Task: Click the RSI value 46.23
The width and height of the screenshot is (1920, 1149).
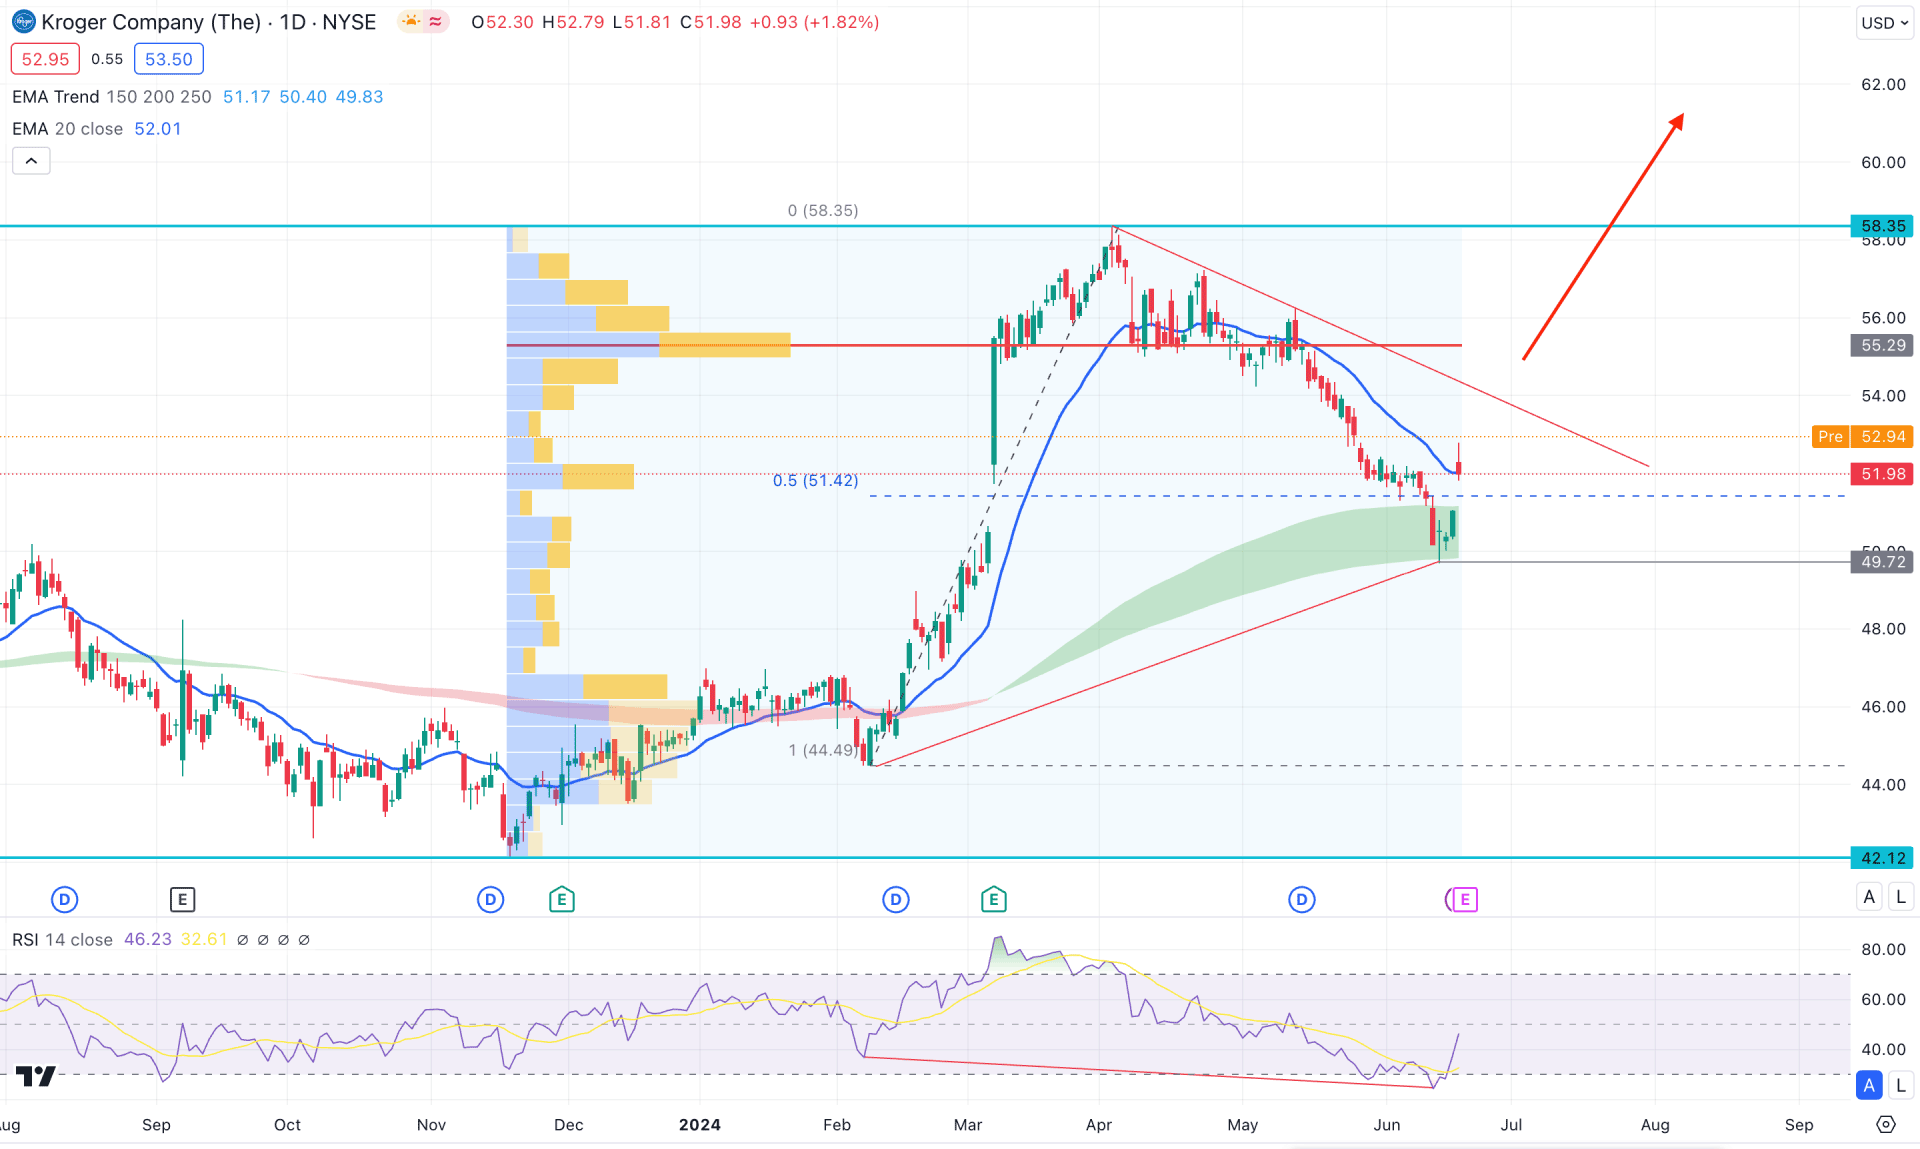Action: tap(148, 940)
